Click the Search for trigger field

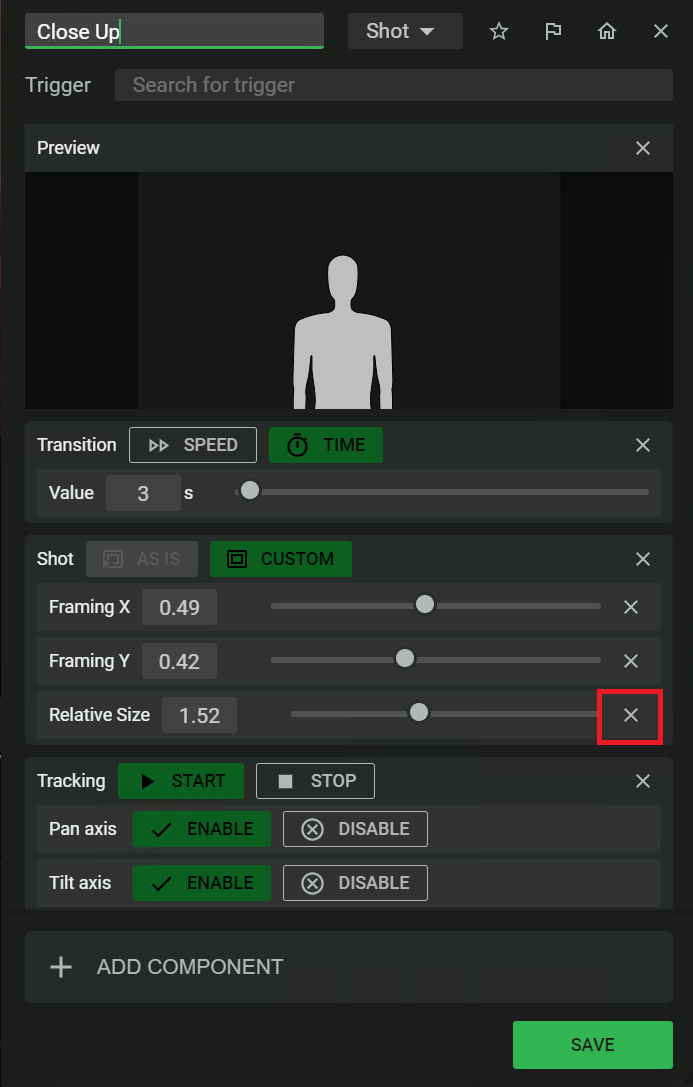tap(394, 85)
